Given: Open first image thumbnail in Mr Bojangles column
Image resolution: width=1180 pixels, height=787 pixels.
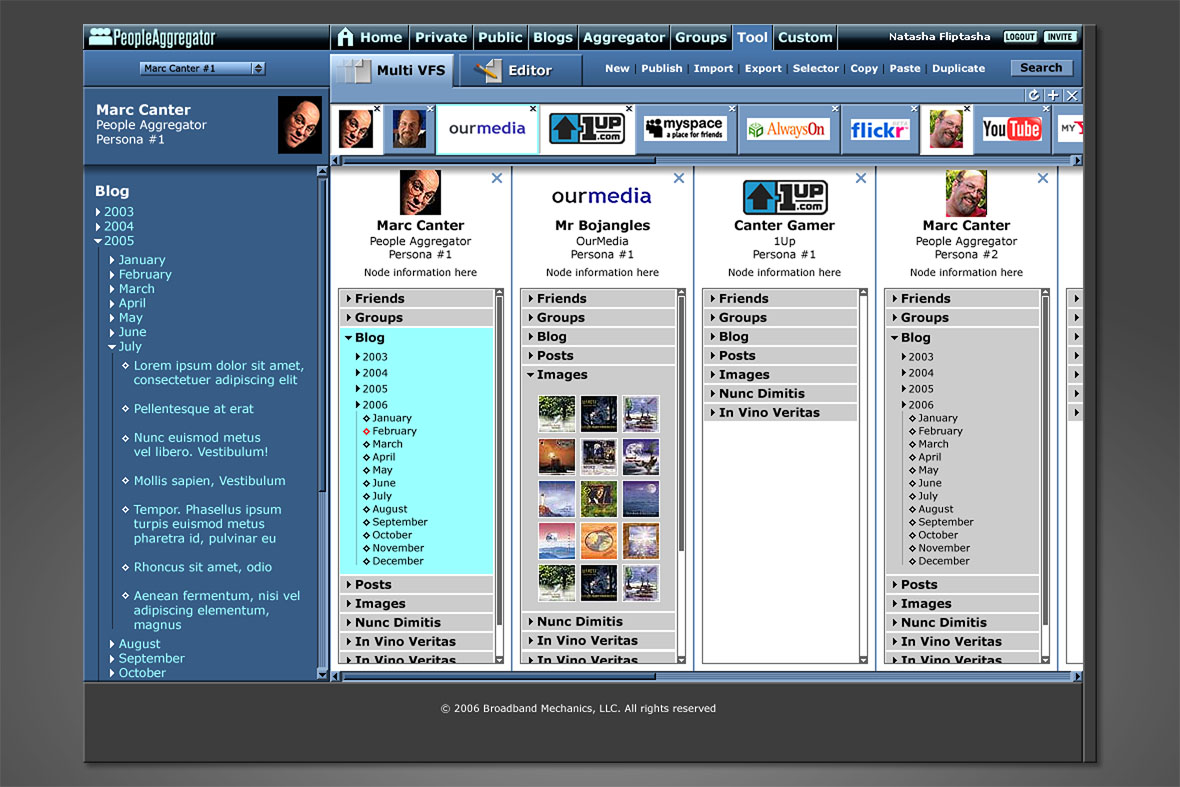Looking at the screenshot, I should click(x=557, y=414).
